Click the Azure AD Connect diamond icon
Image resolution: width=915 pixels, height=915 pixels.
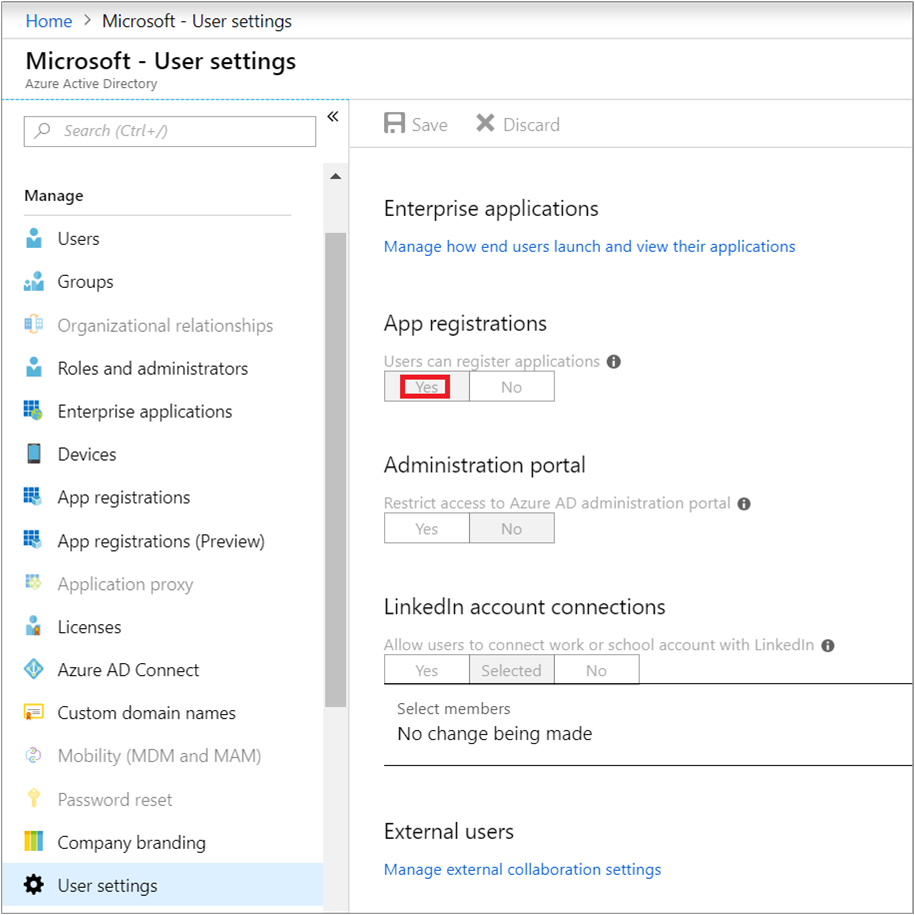click(34, 669)
